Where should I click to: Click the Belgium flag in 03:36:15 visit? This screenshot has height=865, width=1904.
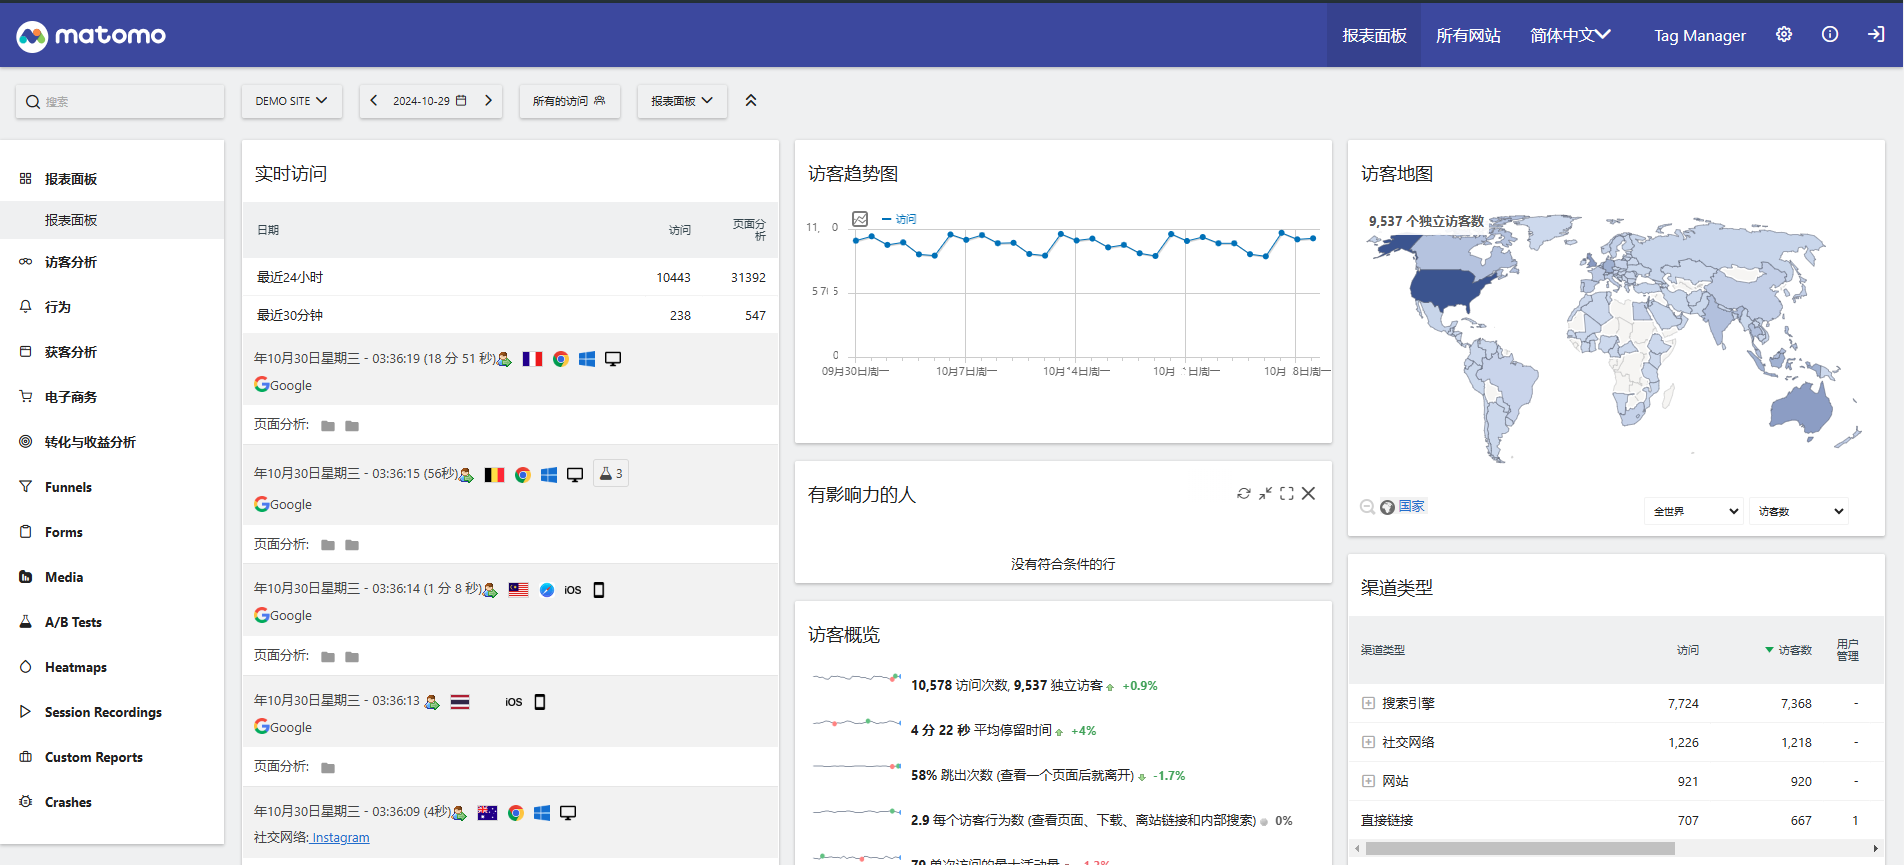[x=494, y=475]
